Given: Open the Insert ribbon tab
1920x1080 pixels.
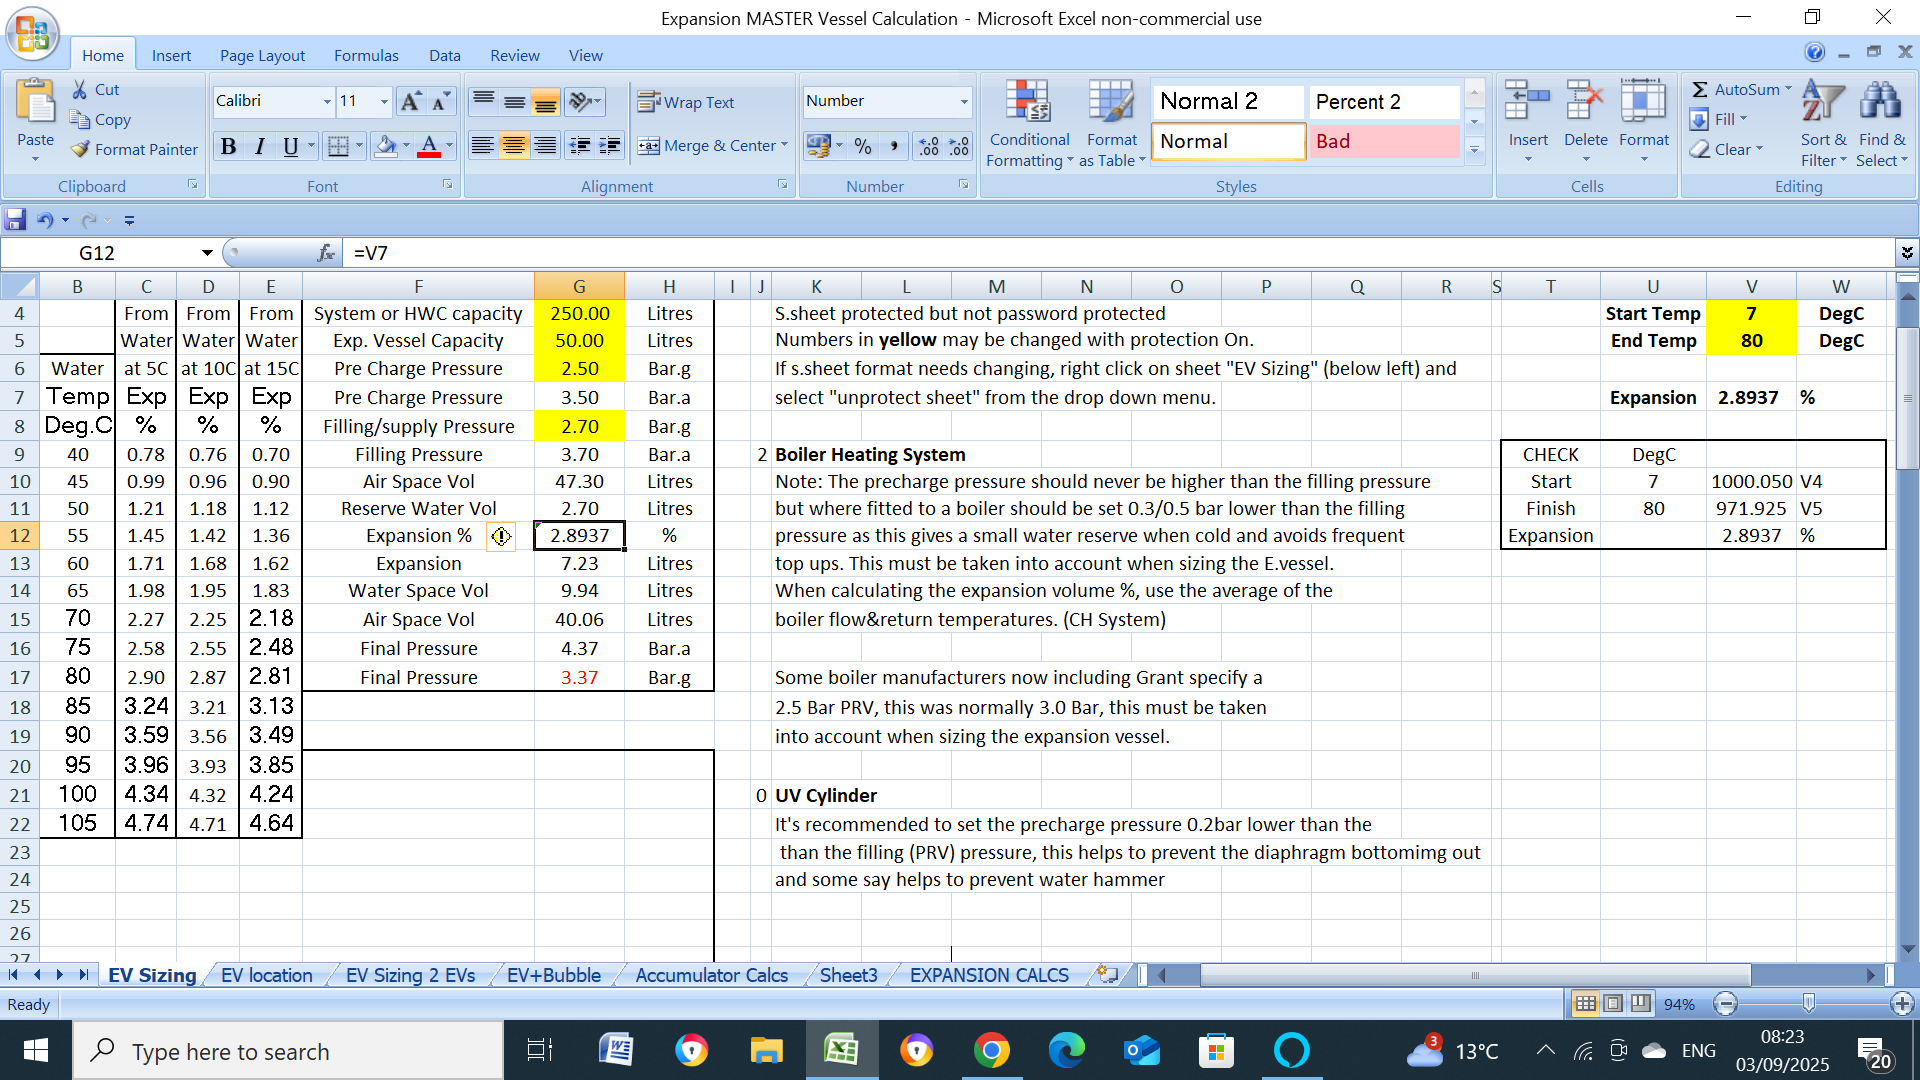Looking at the screenshot, I should [171, 56].
